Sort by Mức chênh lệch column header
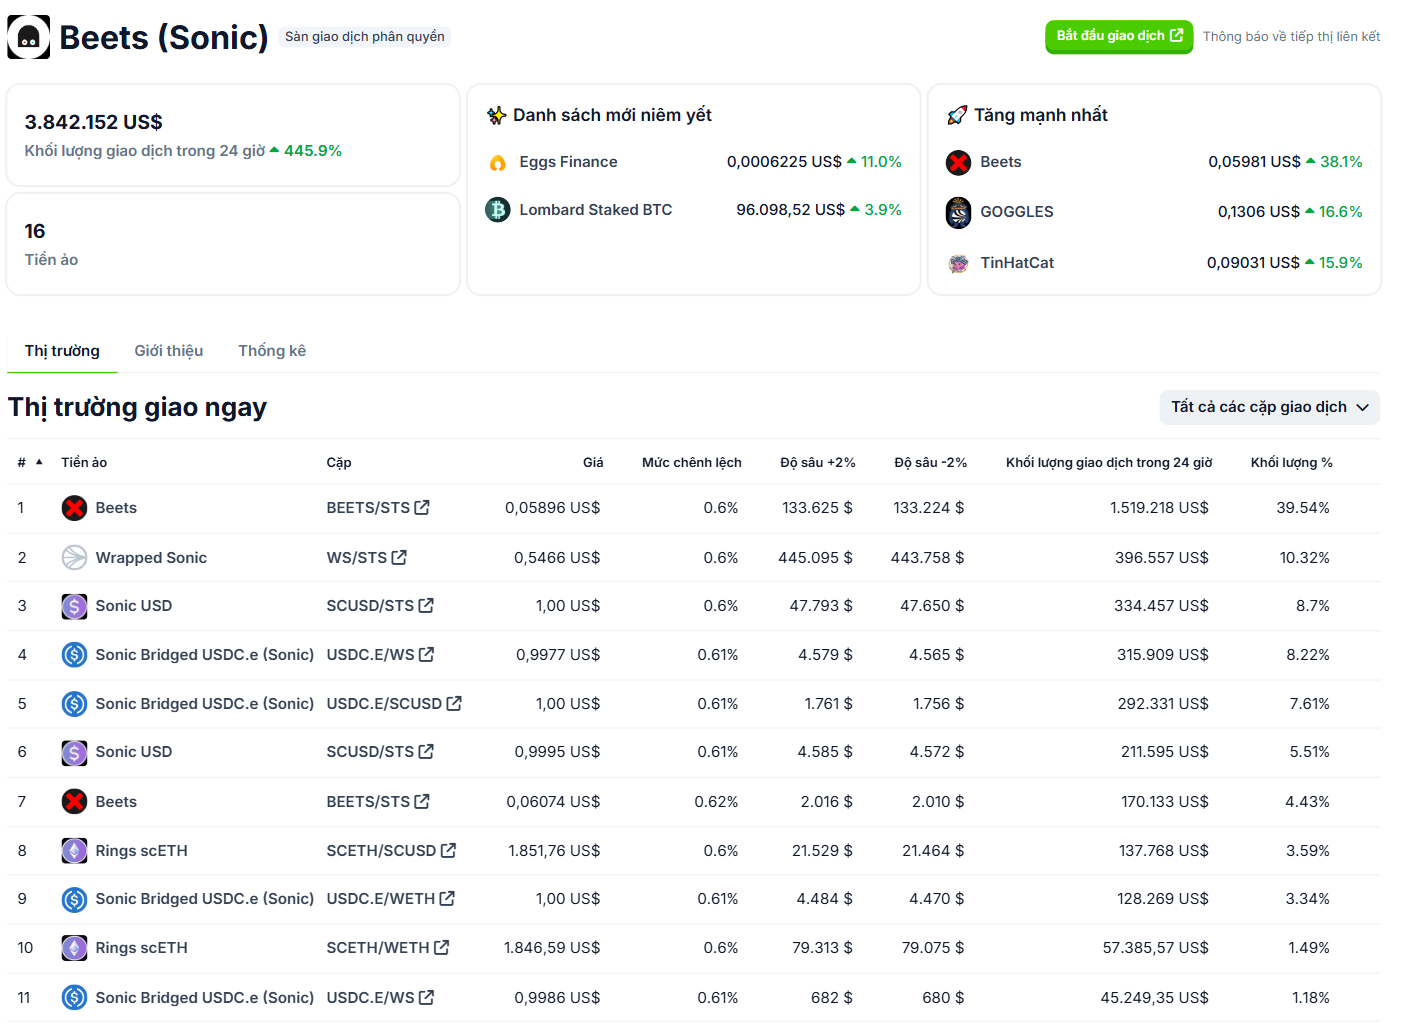This screenshot has width=1401, height=1029. coord(691,462)
